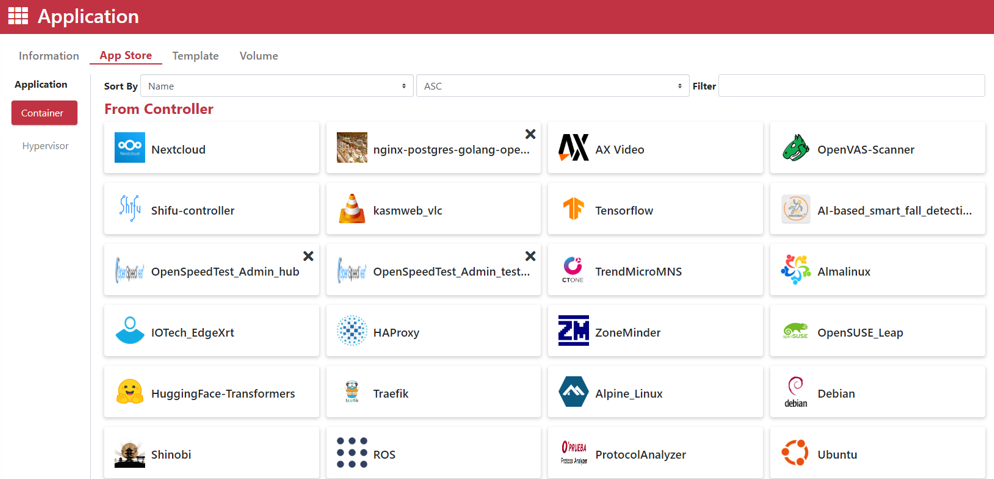Open the app grid menu icon

click(x=18, y=16)
